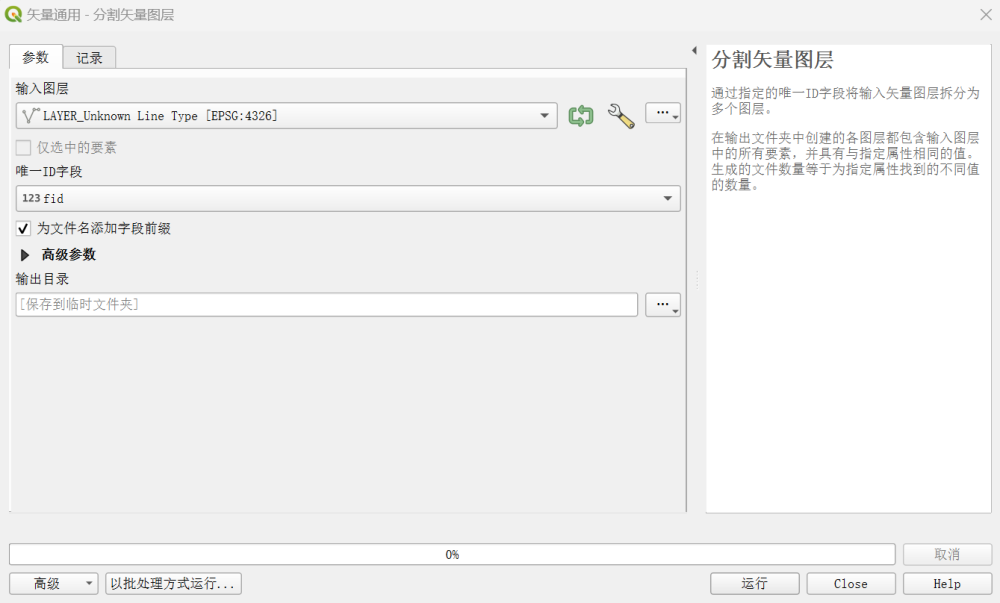Switch to the '参数' tab
Image resolution: width=1000 pixels, height=603 pixels.
[36, 57]
